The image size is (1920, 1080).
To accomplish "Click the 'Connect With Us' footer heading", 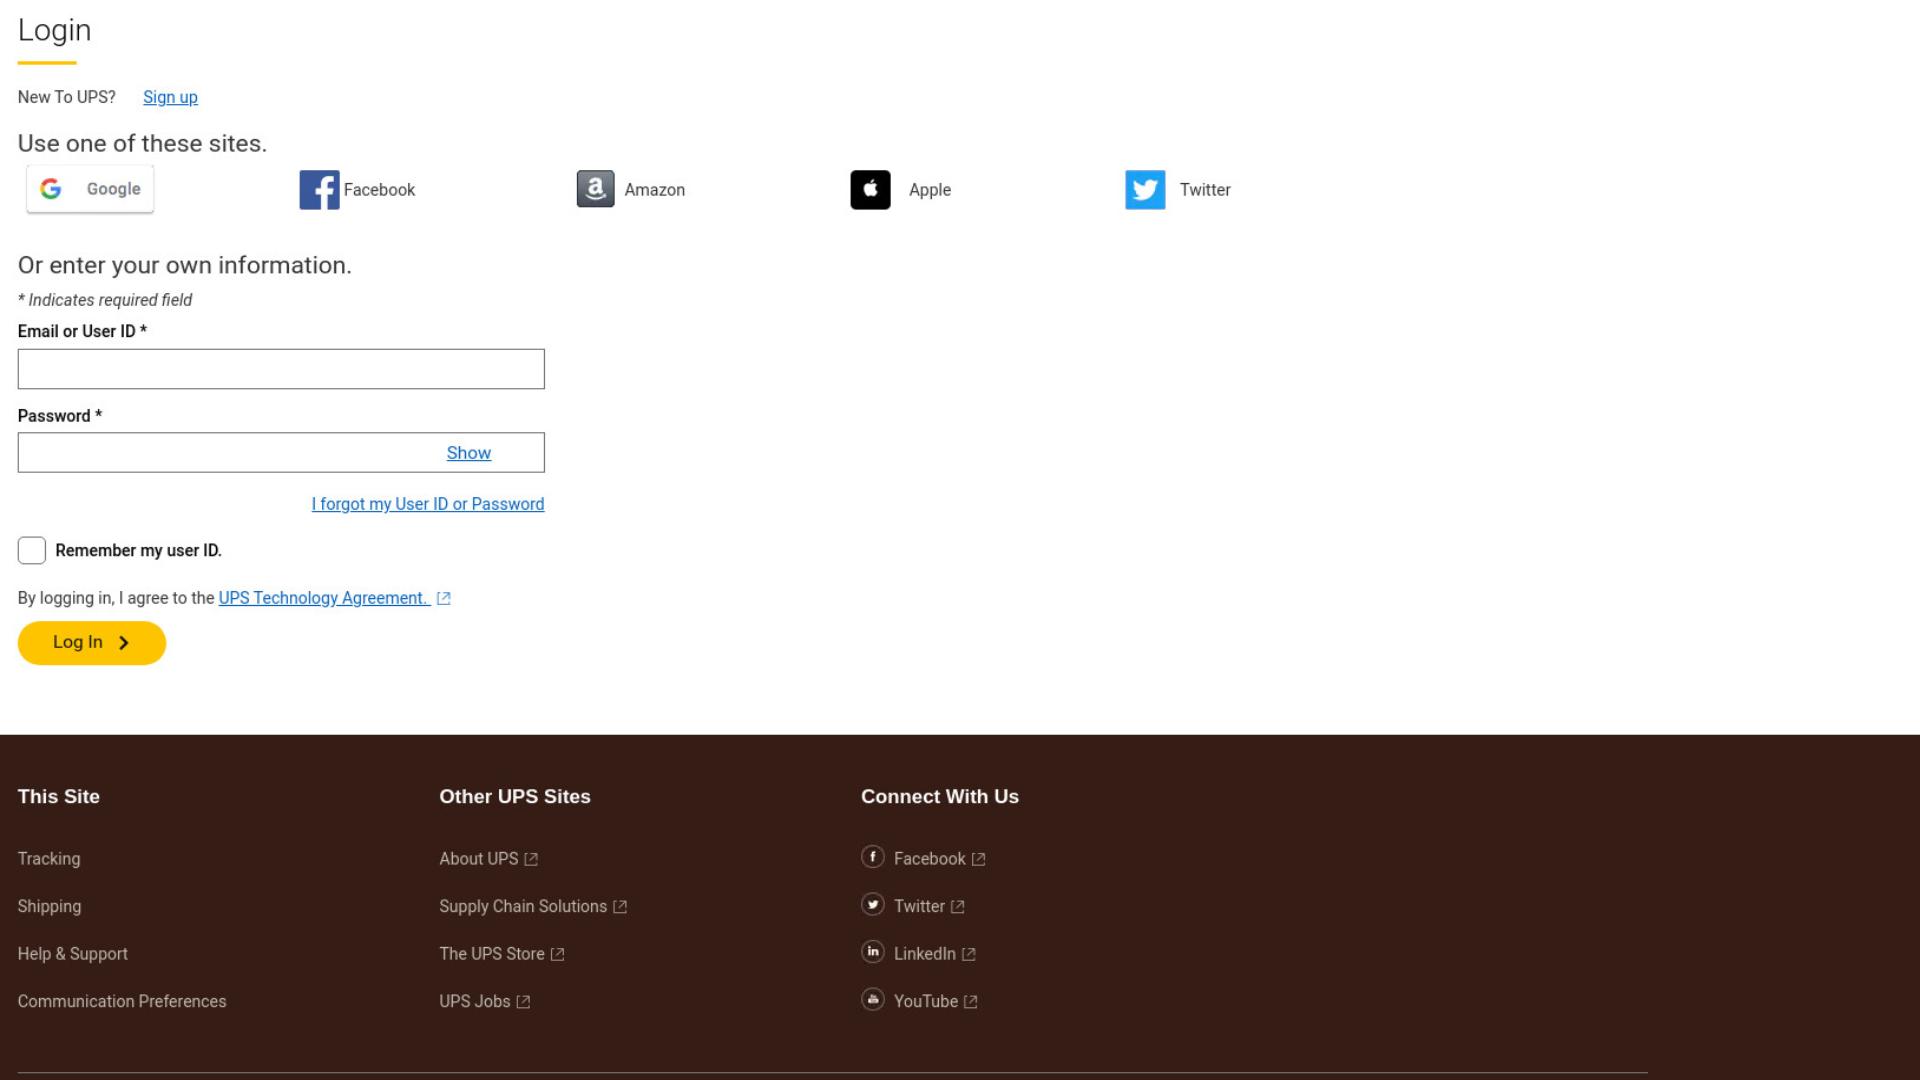I will tap(940, 797).
